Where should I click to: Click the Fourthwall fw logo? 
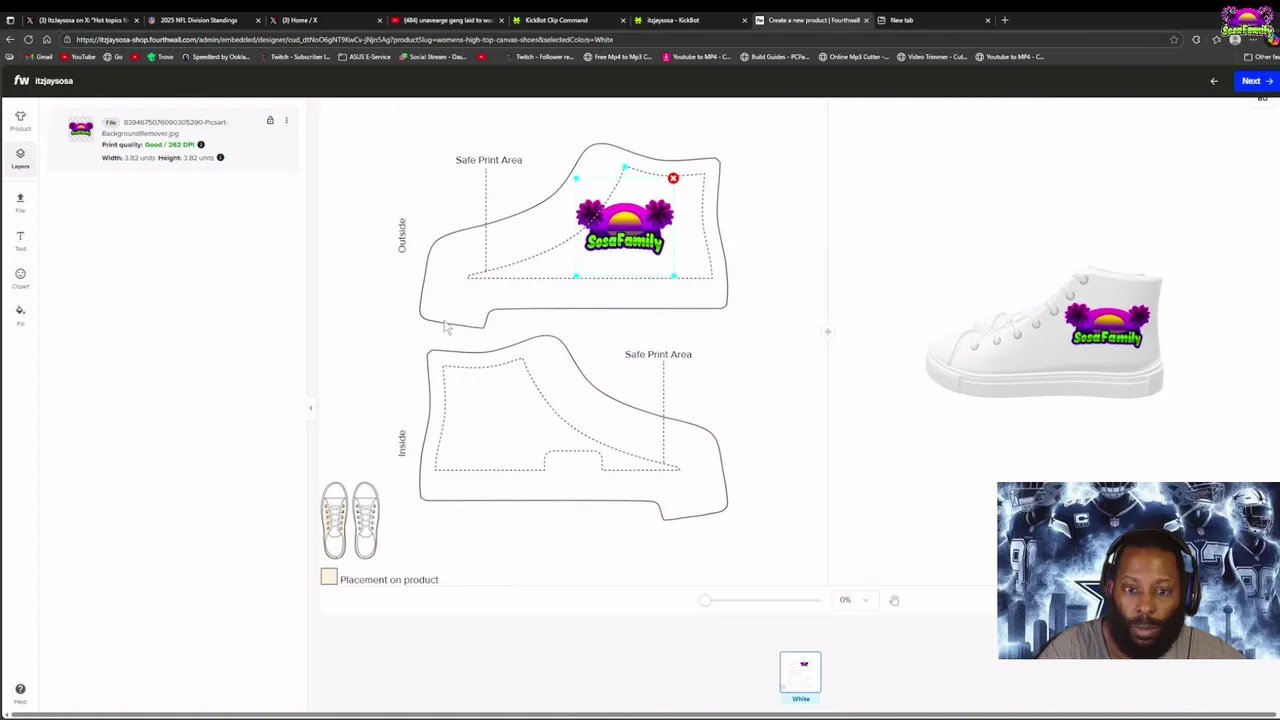pos(21,80)
